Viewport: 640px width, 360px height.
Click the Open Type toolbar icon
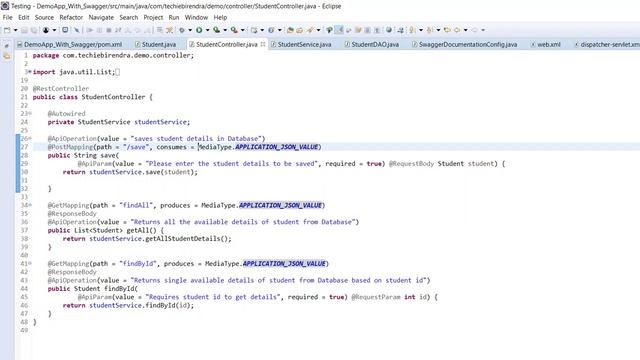coord(290,30)
